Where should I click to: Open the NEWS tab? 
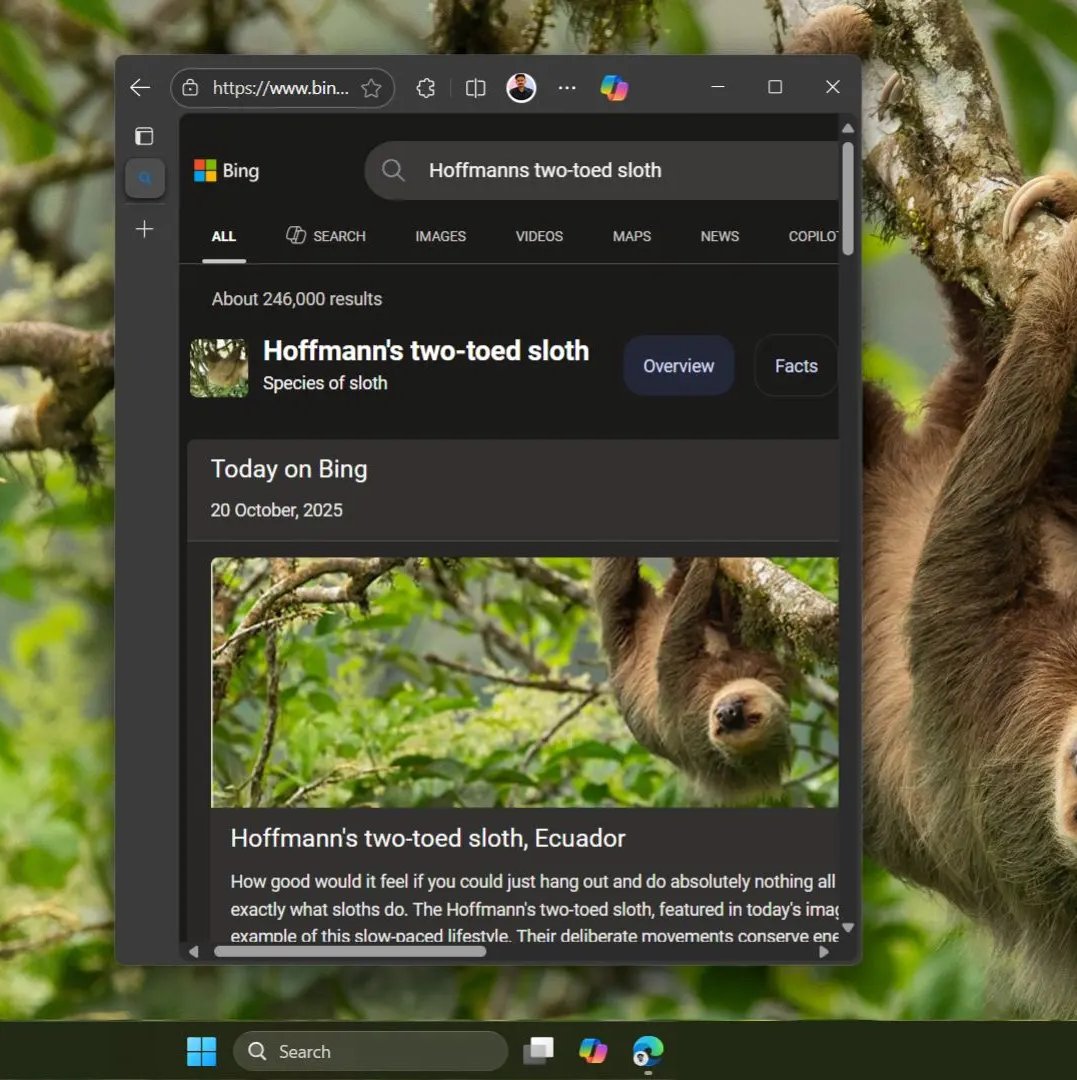coord(719,236)
